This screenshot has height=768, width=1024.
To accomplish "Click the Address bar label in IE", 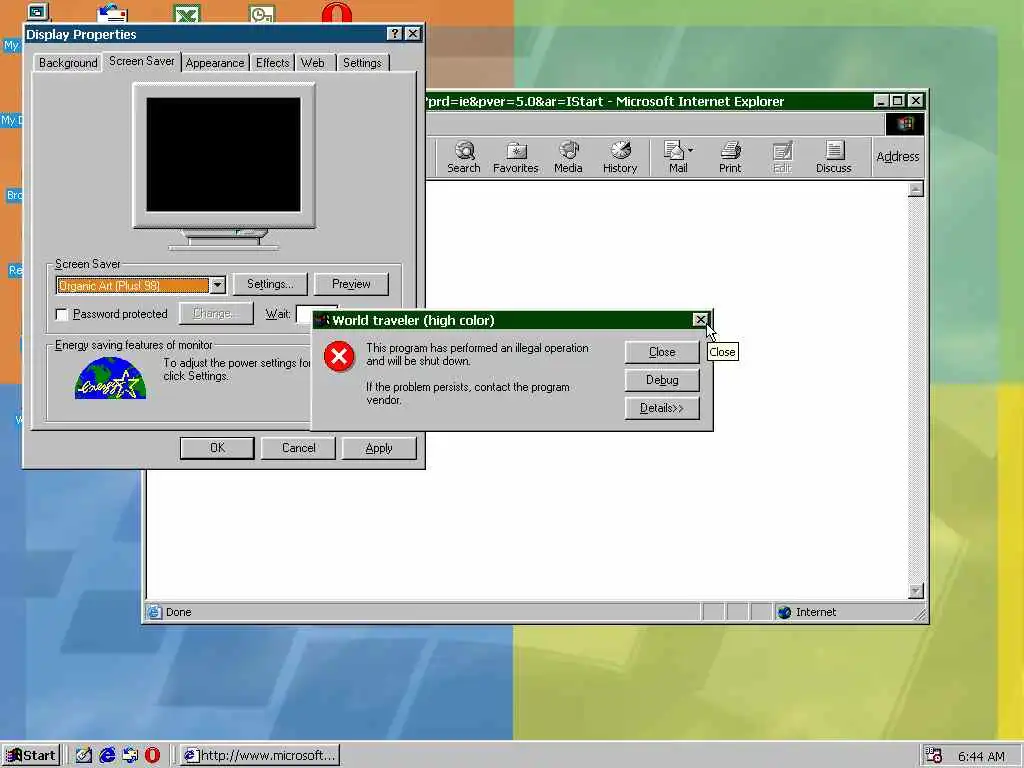I will (897, 157).
